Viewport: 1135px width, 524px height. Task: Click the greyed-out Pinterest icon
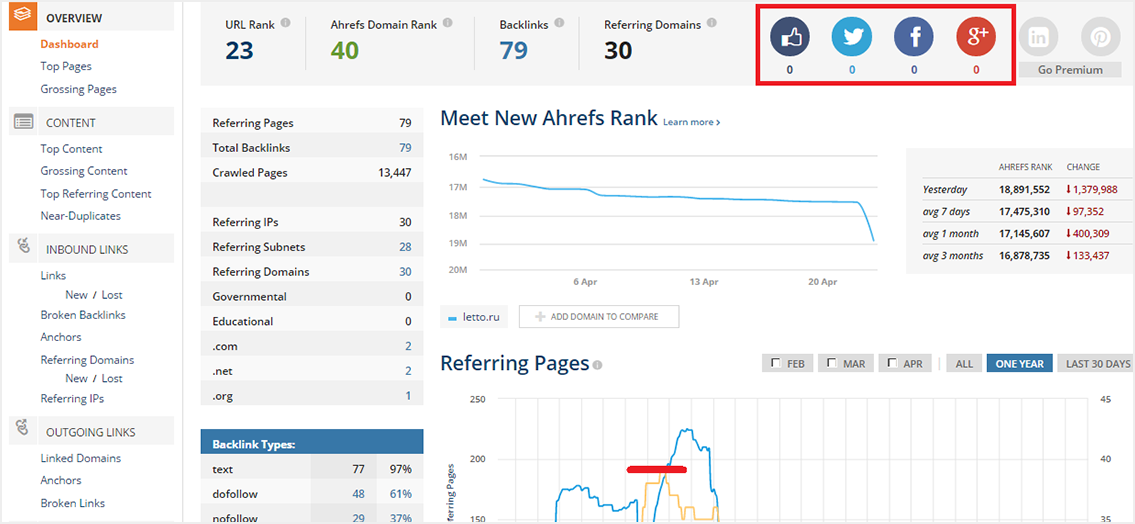click(x=1100, y=38)
